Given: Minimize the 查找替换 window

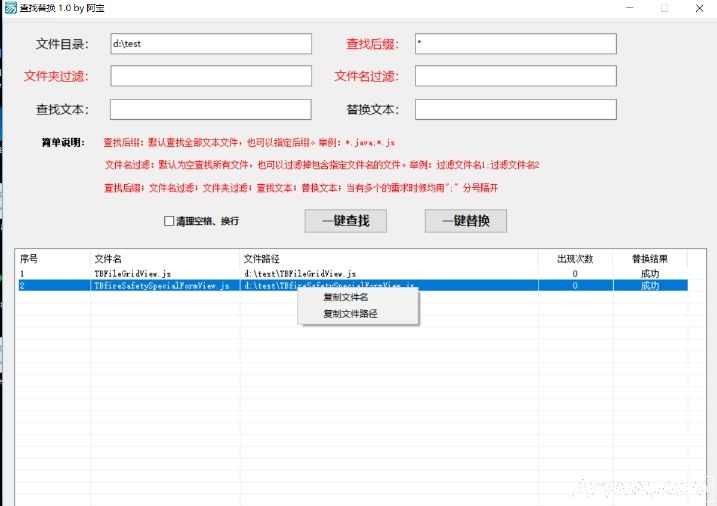Looking at the screenshot, I should [x=630, y=8].
